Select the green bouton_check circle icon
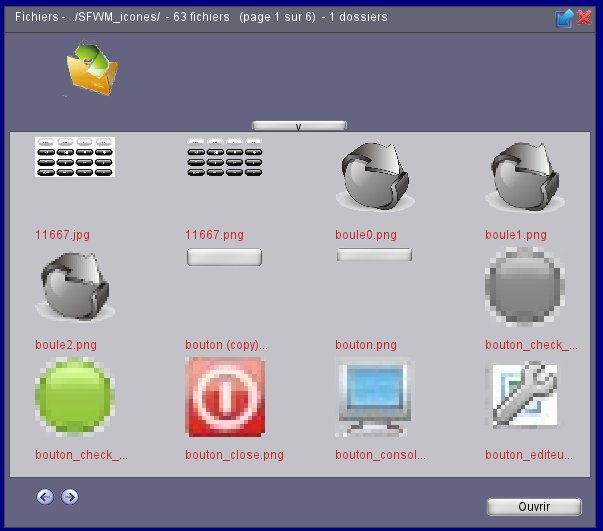This screenshot has height=531, width=603. point(75,396)
